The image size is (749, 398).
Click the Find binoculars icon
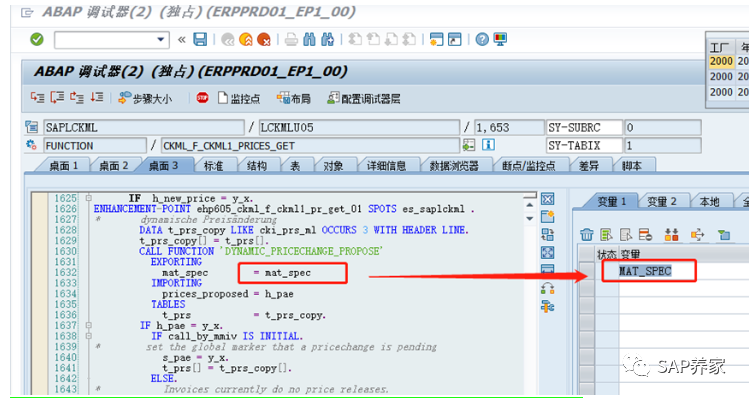point(310,39)
